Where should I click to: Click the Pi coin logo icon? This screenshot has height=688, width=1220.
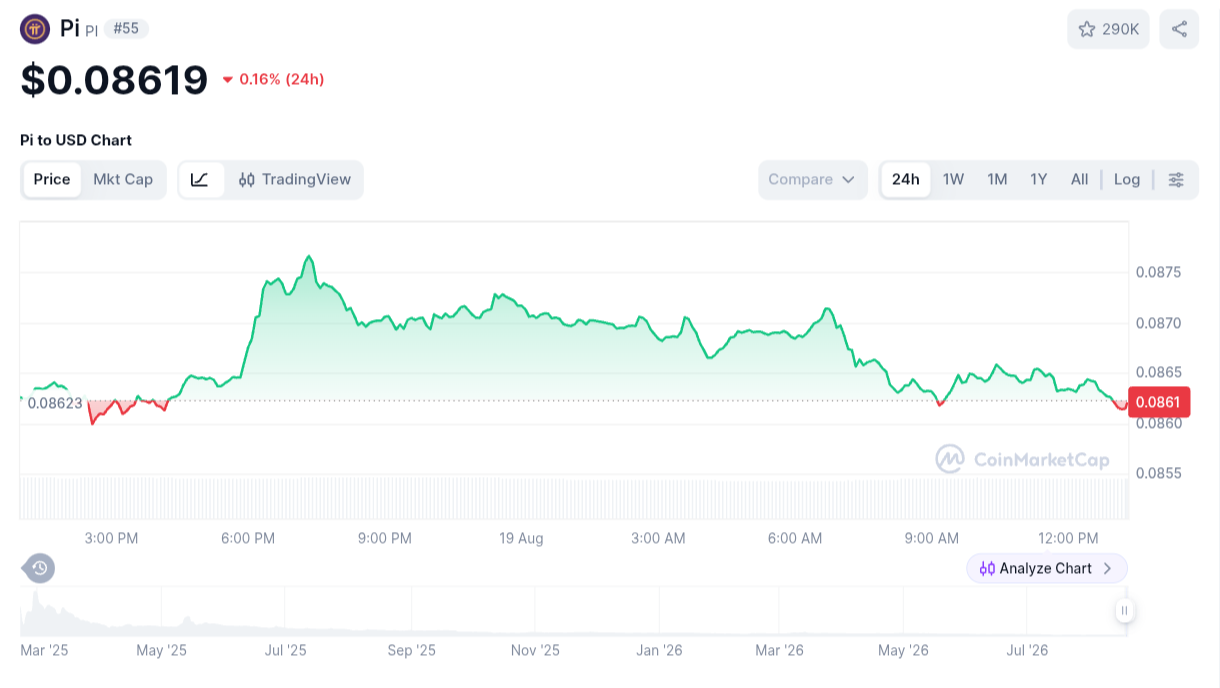click(35, 29)
